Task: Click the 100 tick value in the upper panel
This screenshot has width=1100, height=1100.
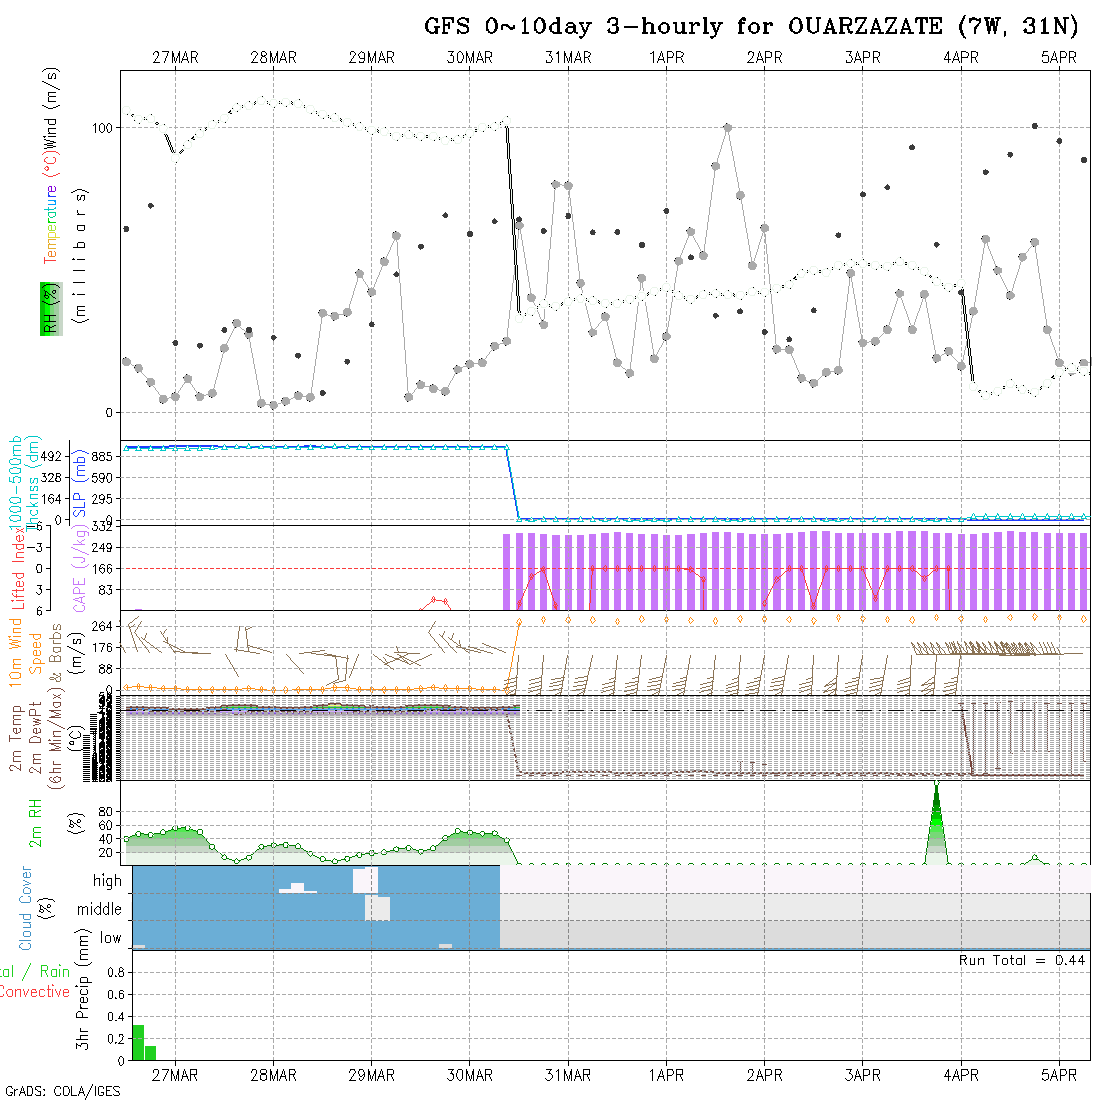Action: coord(102,128)
